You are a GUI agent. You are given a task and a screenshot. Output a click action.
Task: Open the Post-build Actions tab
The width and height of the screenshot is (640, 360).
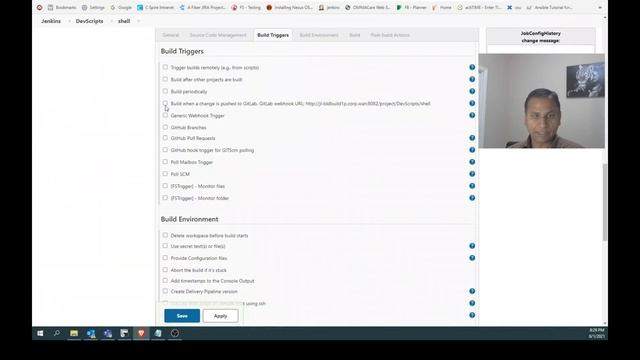click(x=390, y=35)
